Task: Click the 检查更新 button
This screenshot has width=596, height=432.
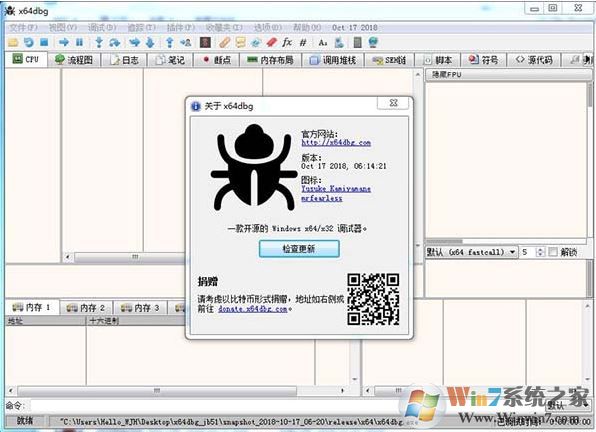Action: [x=299, y=249]
